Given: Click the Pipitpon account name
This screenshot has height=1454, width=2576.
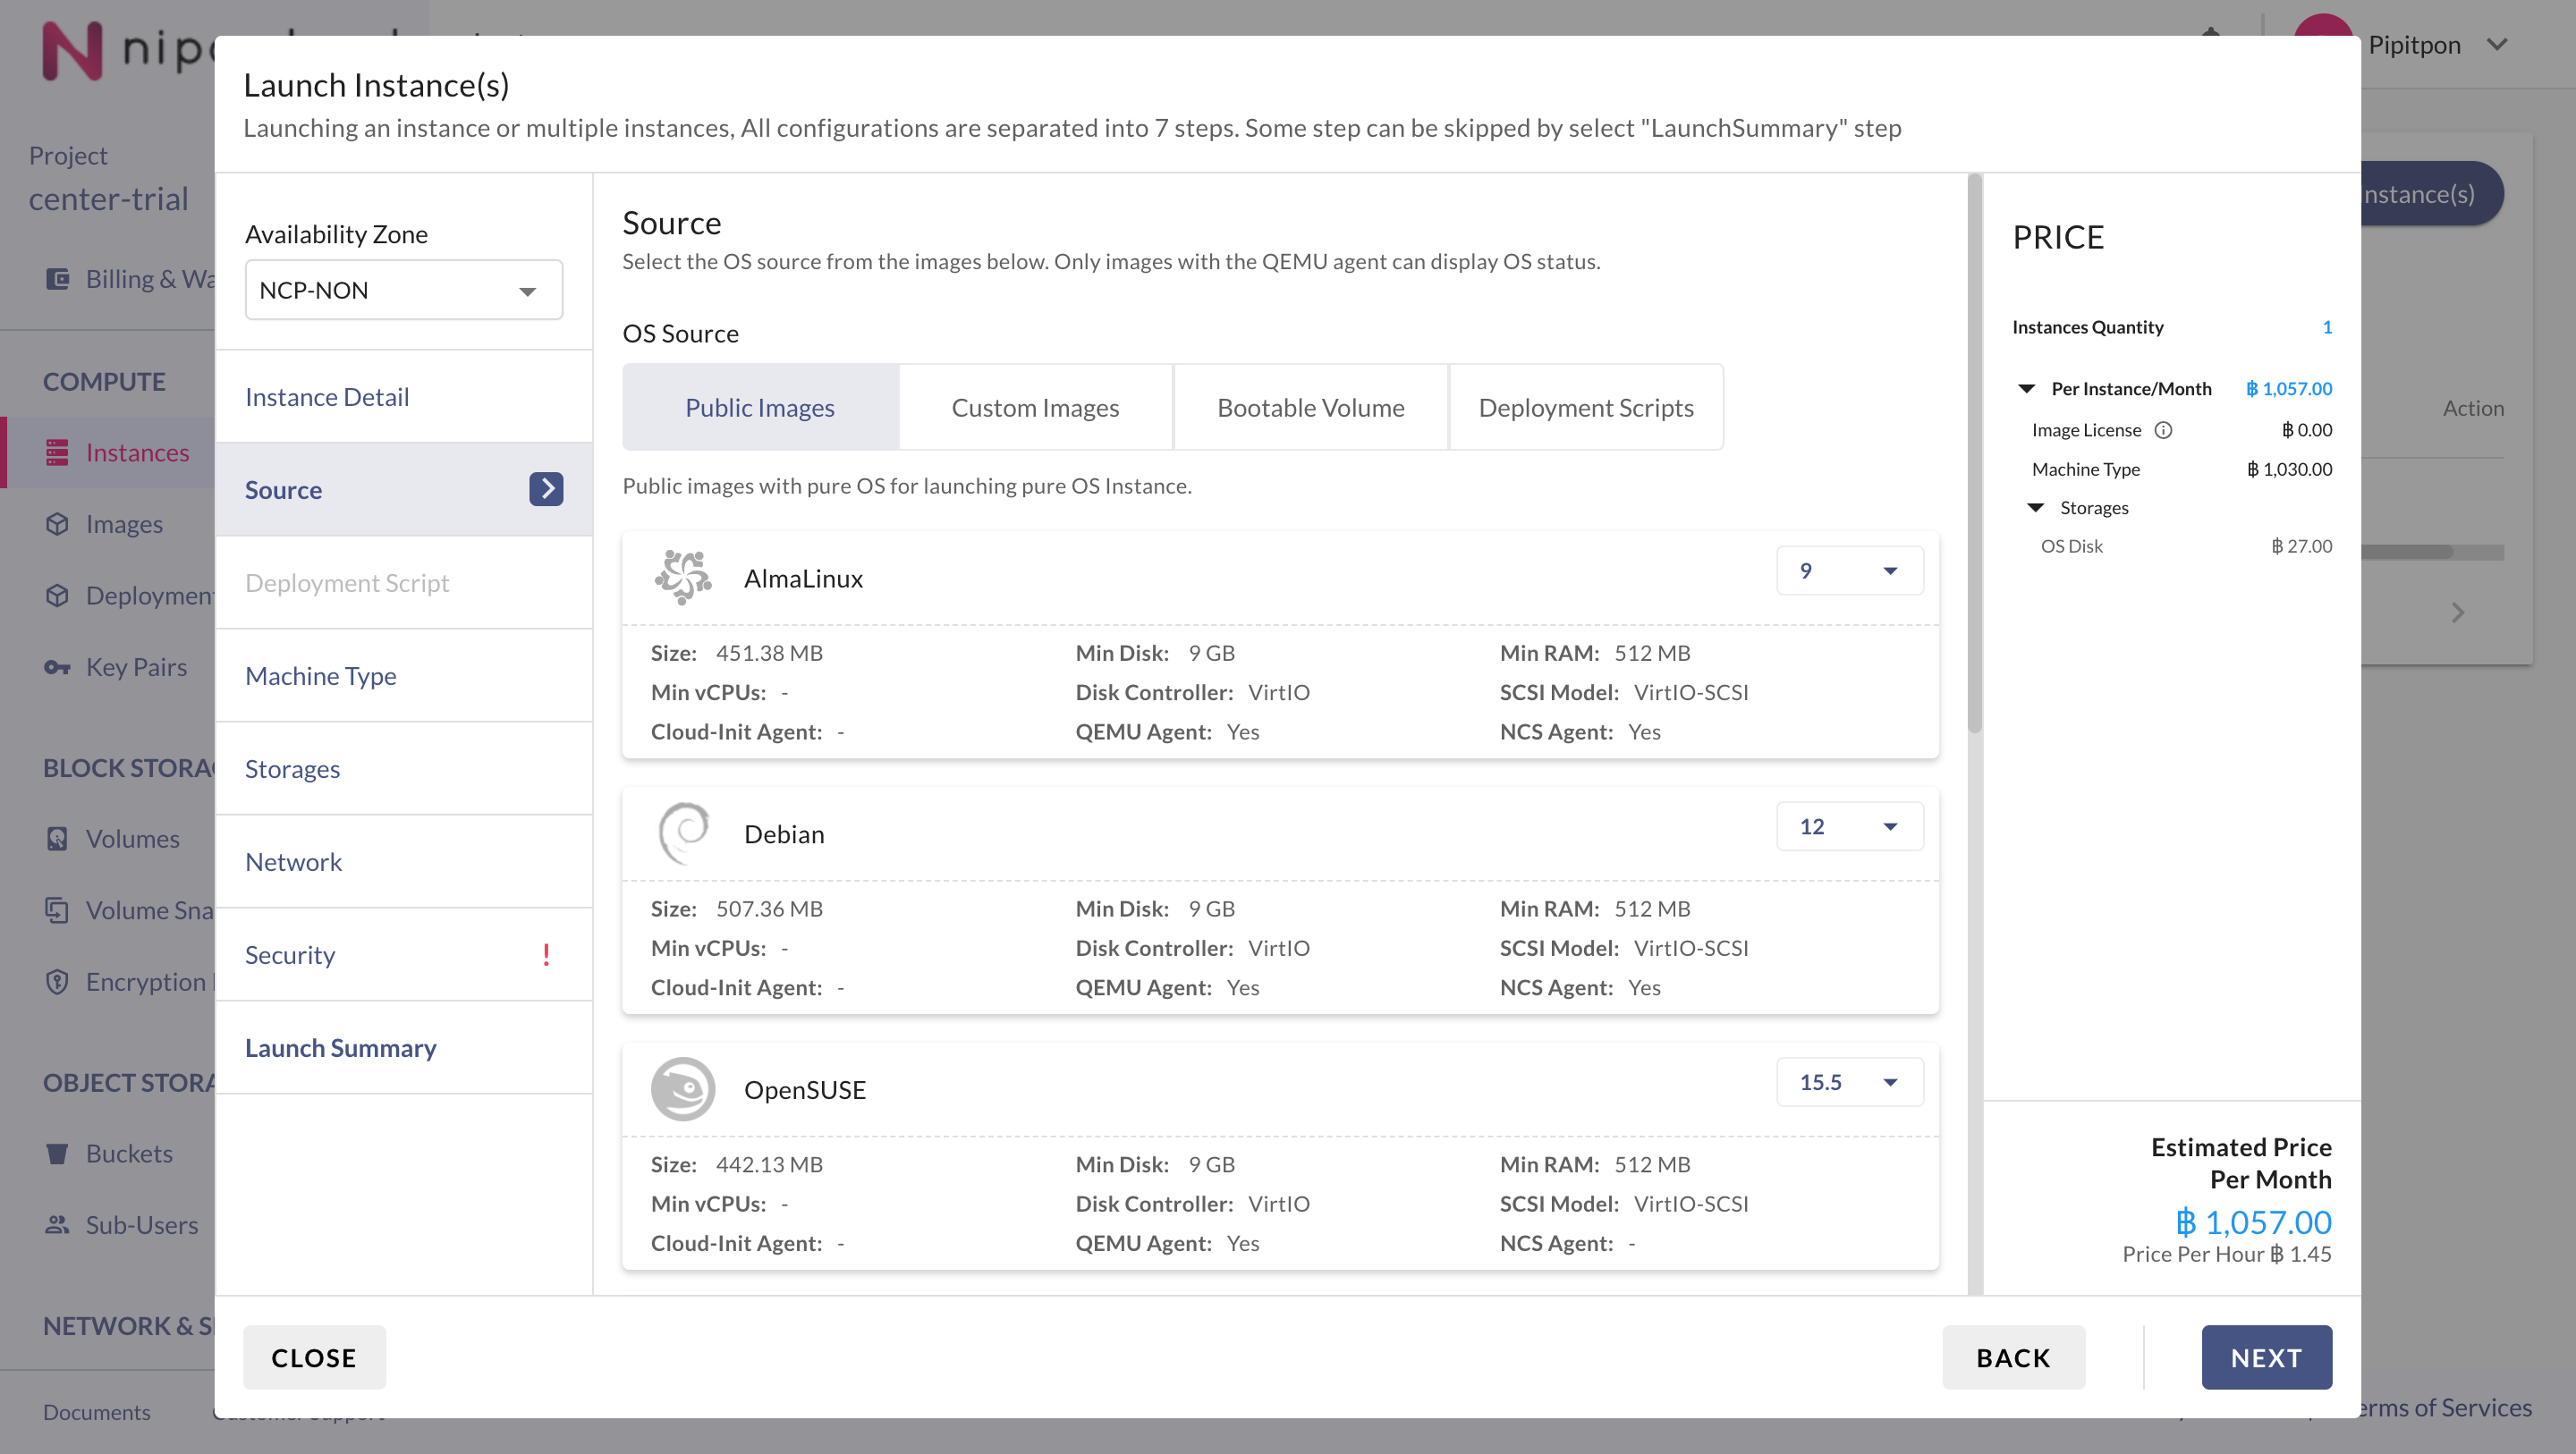Looking at the screenshot, I should tap(2414, 44).
